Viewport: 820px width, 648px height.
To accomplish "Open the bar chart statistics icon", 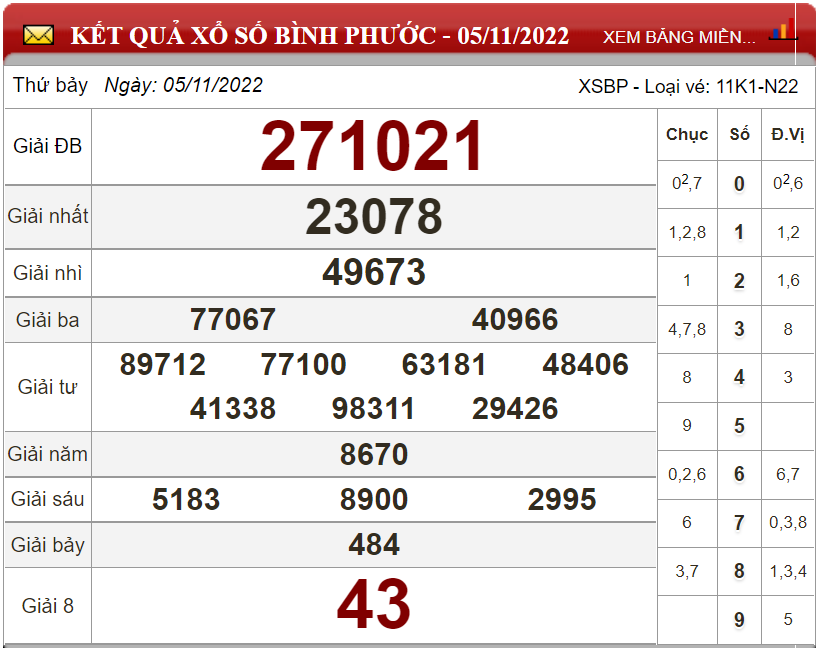I will pos(783,30).
